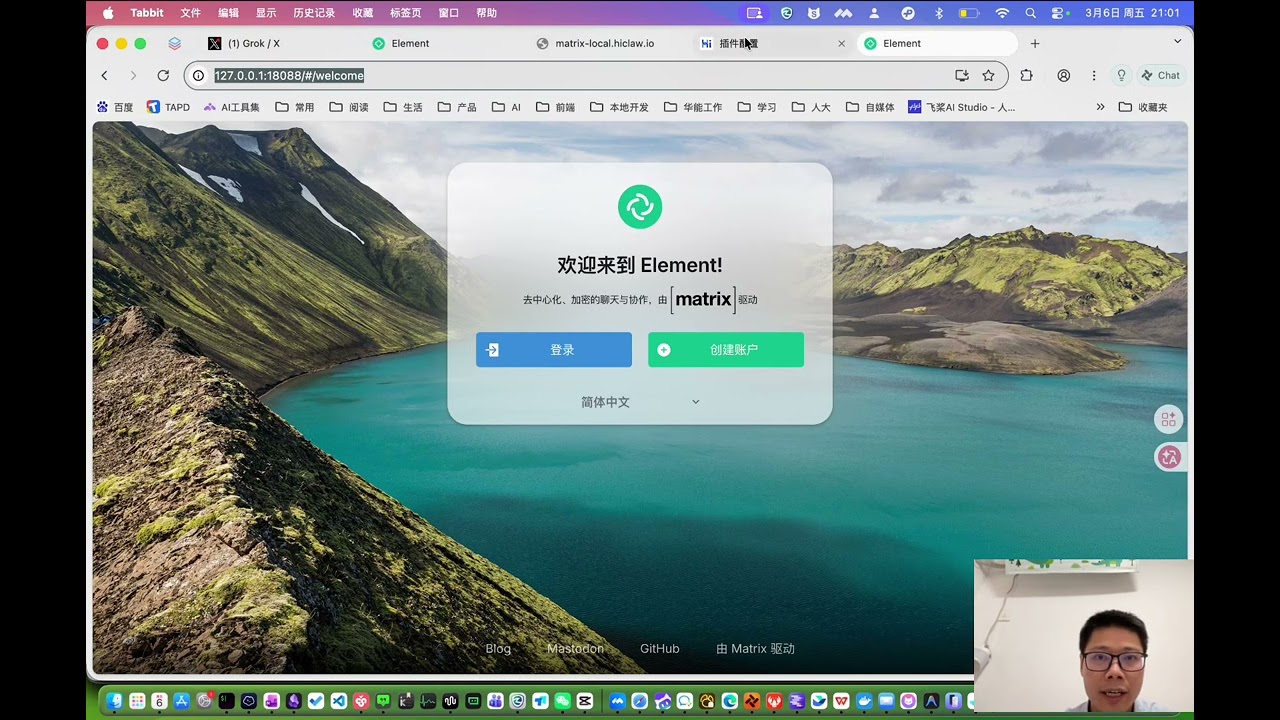Image resolution: width=1280 pixels, height=720 pixels.
Task: Click the Wi-Fi icon in menu bar
Action: click(1002, 13)
